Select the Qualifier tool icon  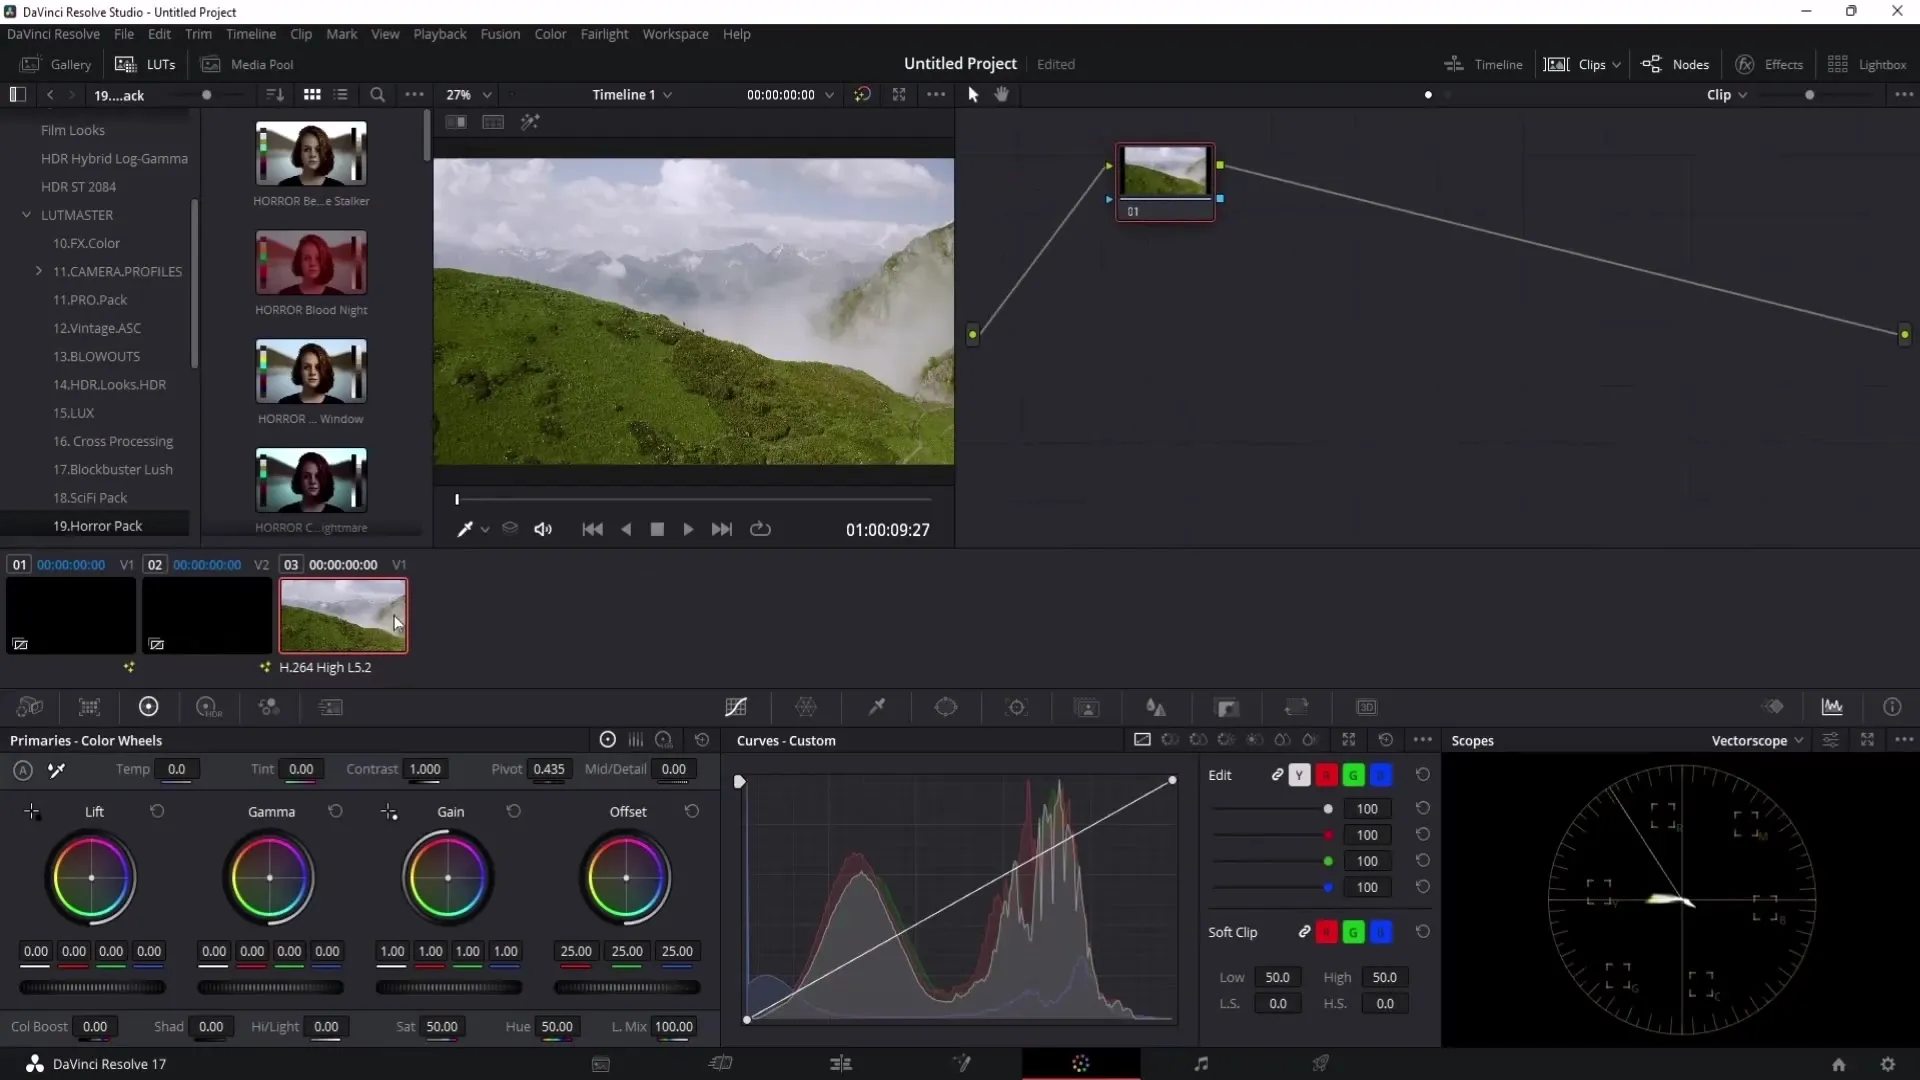tap(877, 708)
